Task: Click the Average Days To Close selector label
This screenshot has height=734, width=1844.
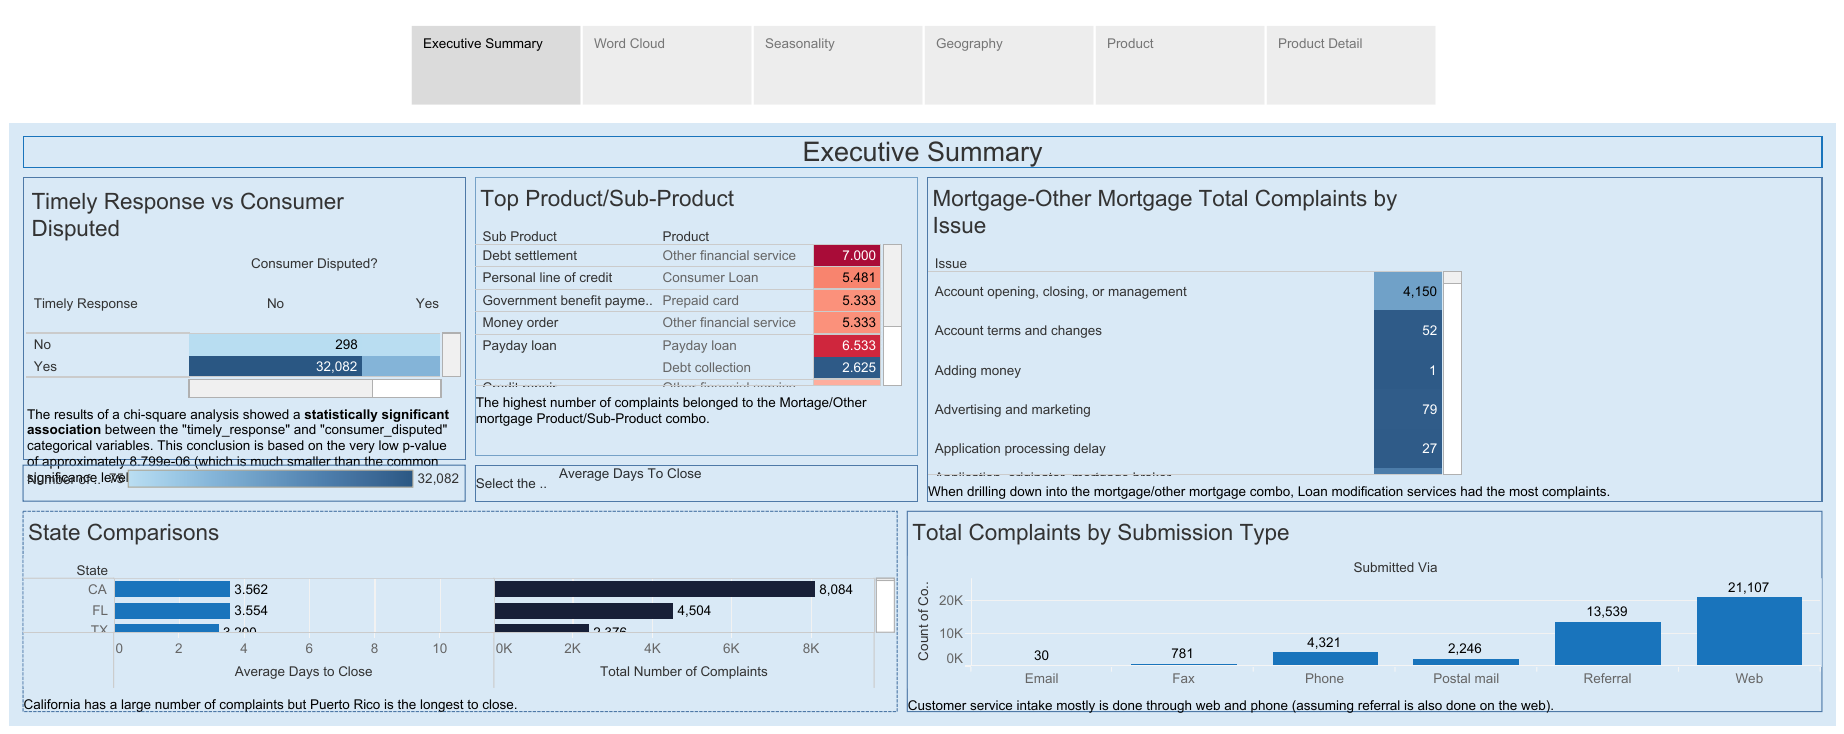Action: (x=630, y=474)
